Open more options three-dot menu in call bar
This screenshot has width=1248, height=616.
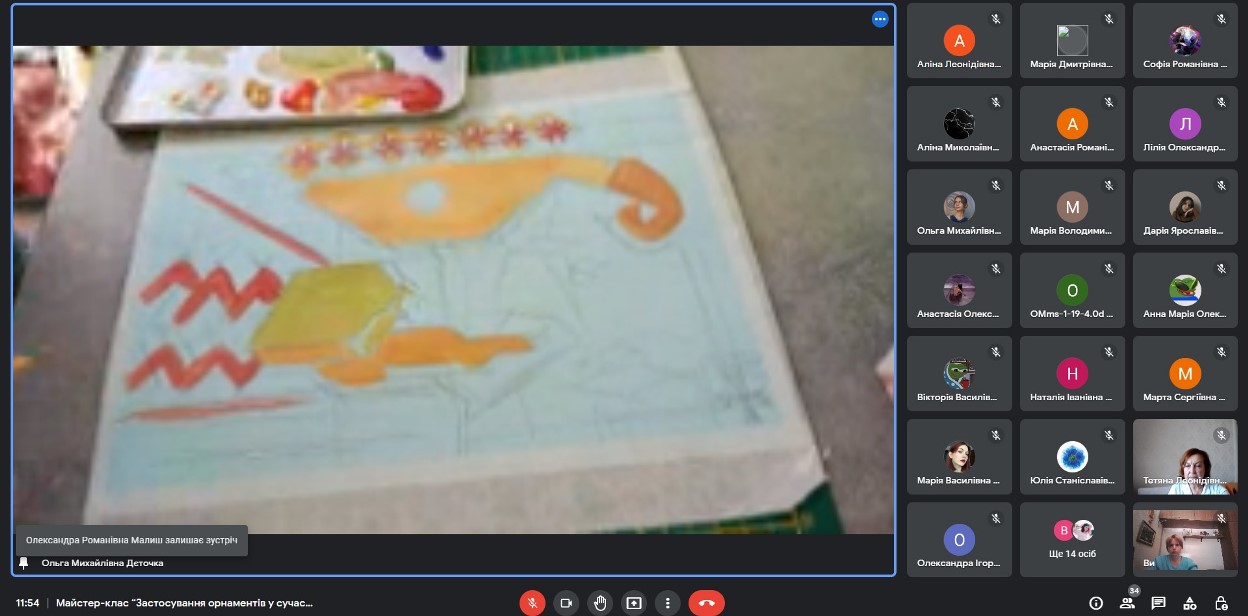[x=666, y=603]
